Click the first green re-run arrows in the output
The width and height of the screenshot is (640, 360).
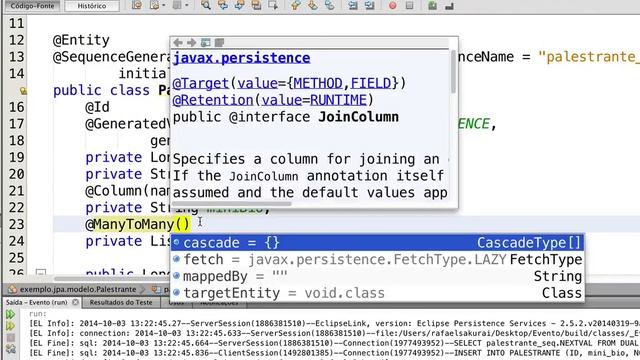[10, 314]
